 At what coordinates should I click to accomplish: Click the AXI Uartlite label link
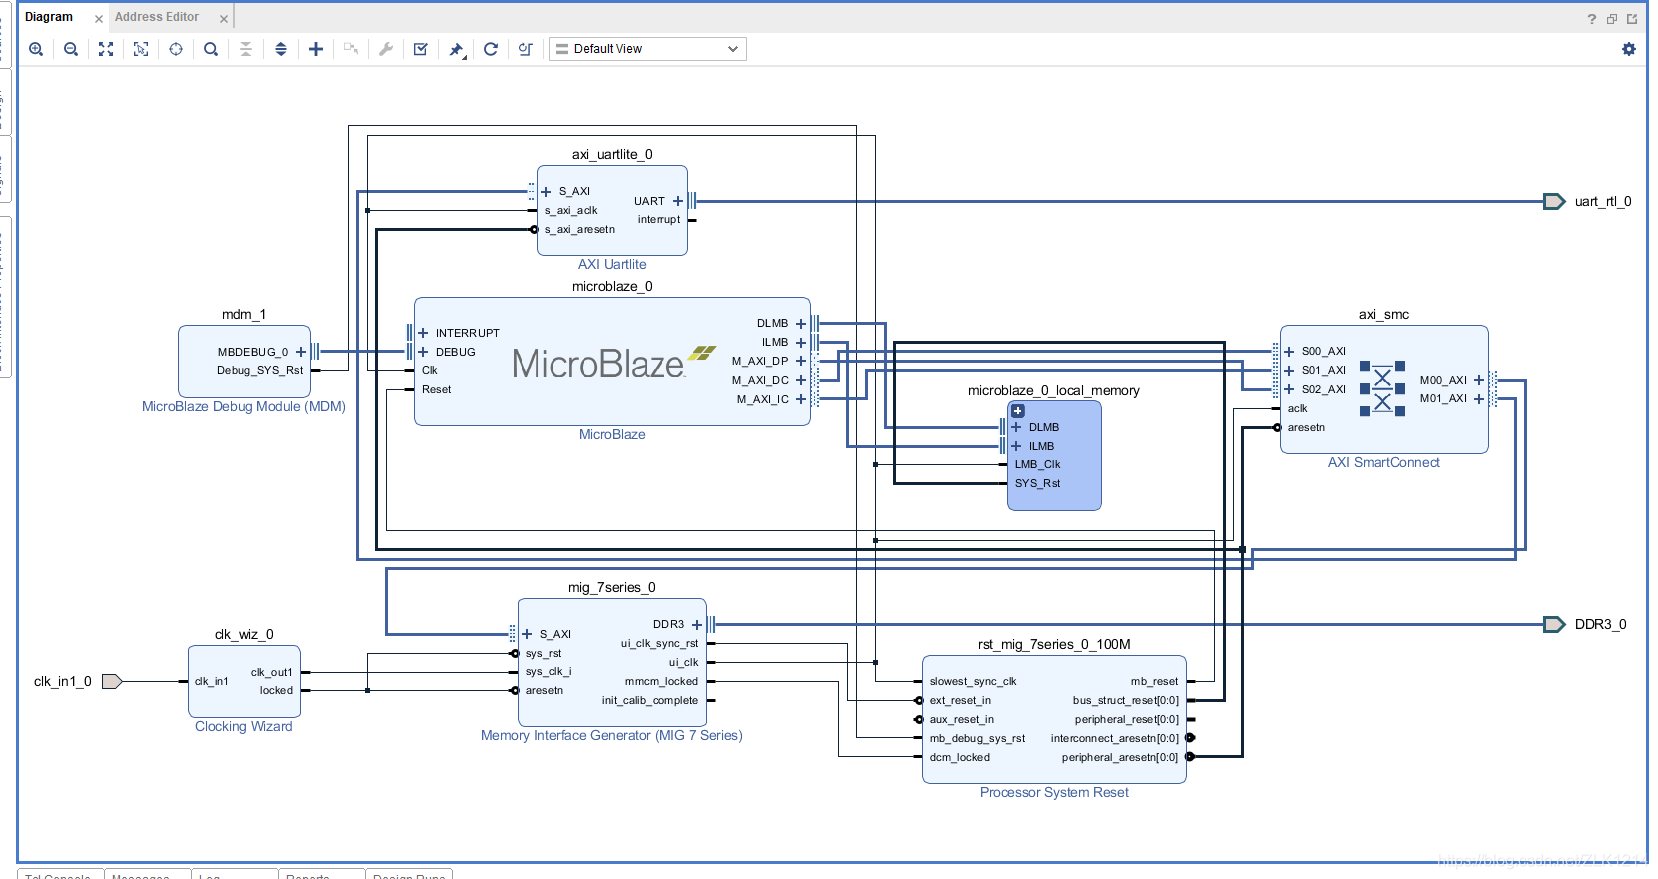pos(612,265)
